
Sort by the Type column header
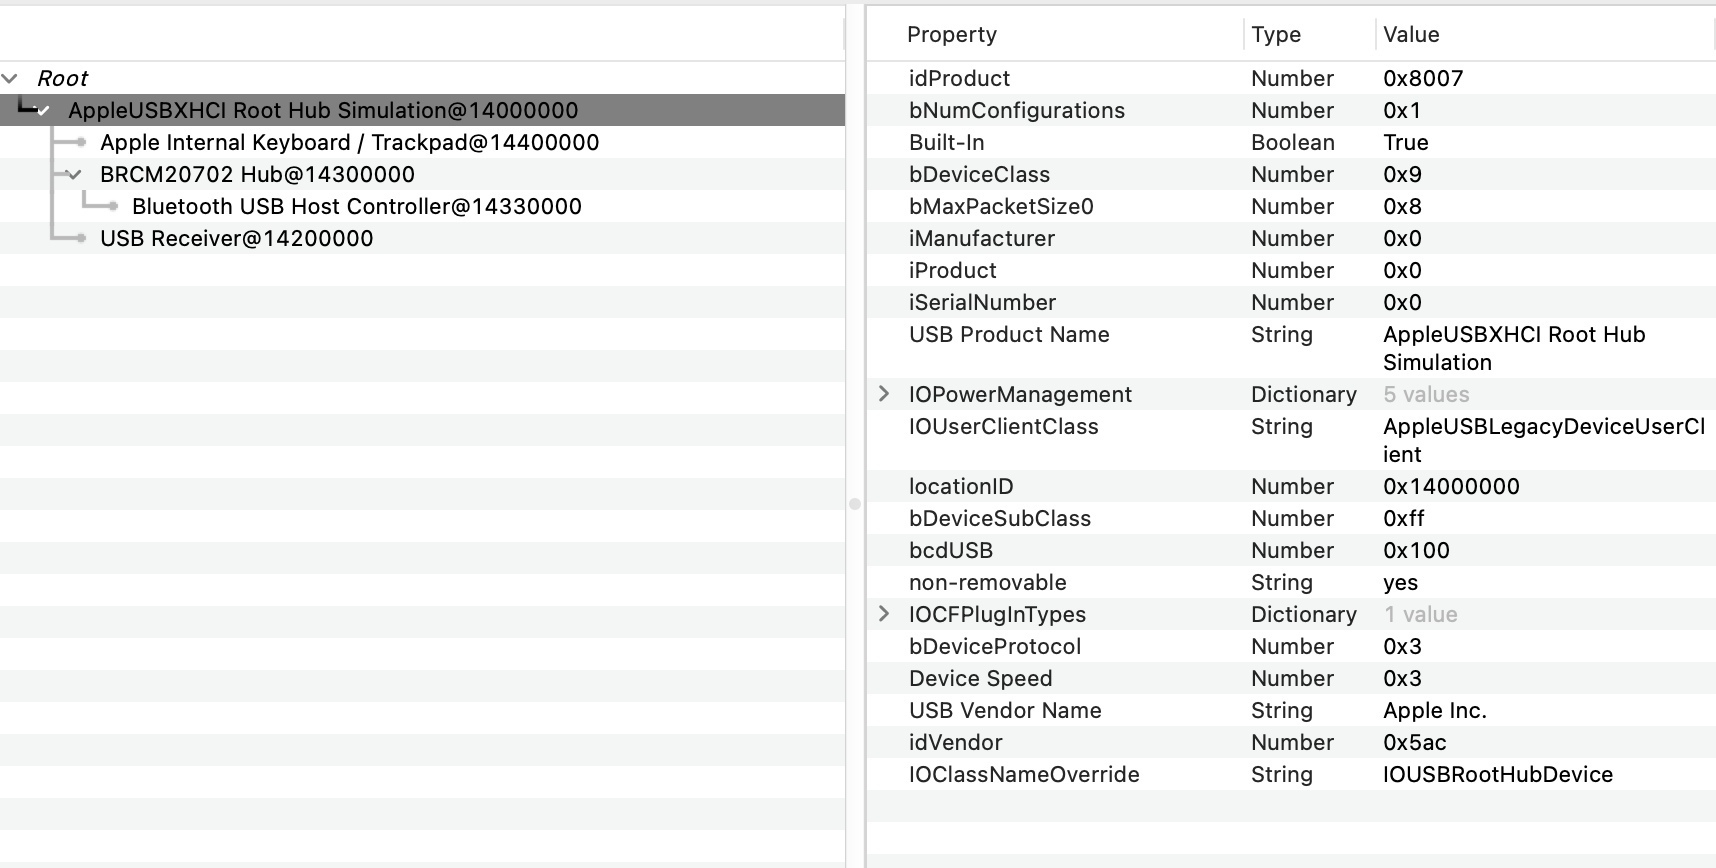pyautogui.click(x=1275, y=35)
